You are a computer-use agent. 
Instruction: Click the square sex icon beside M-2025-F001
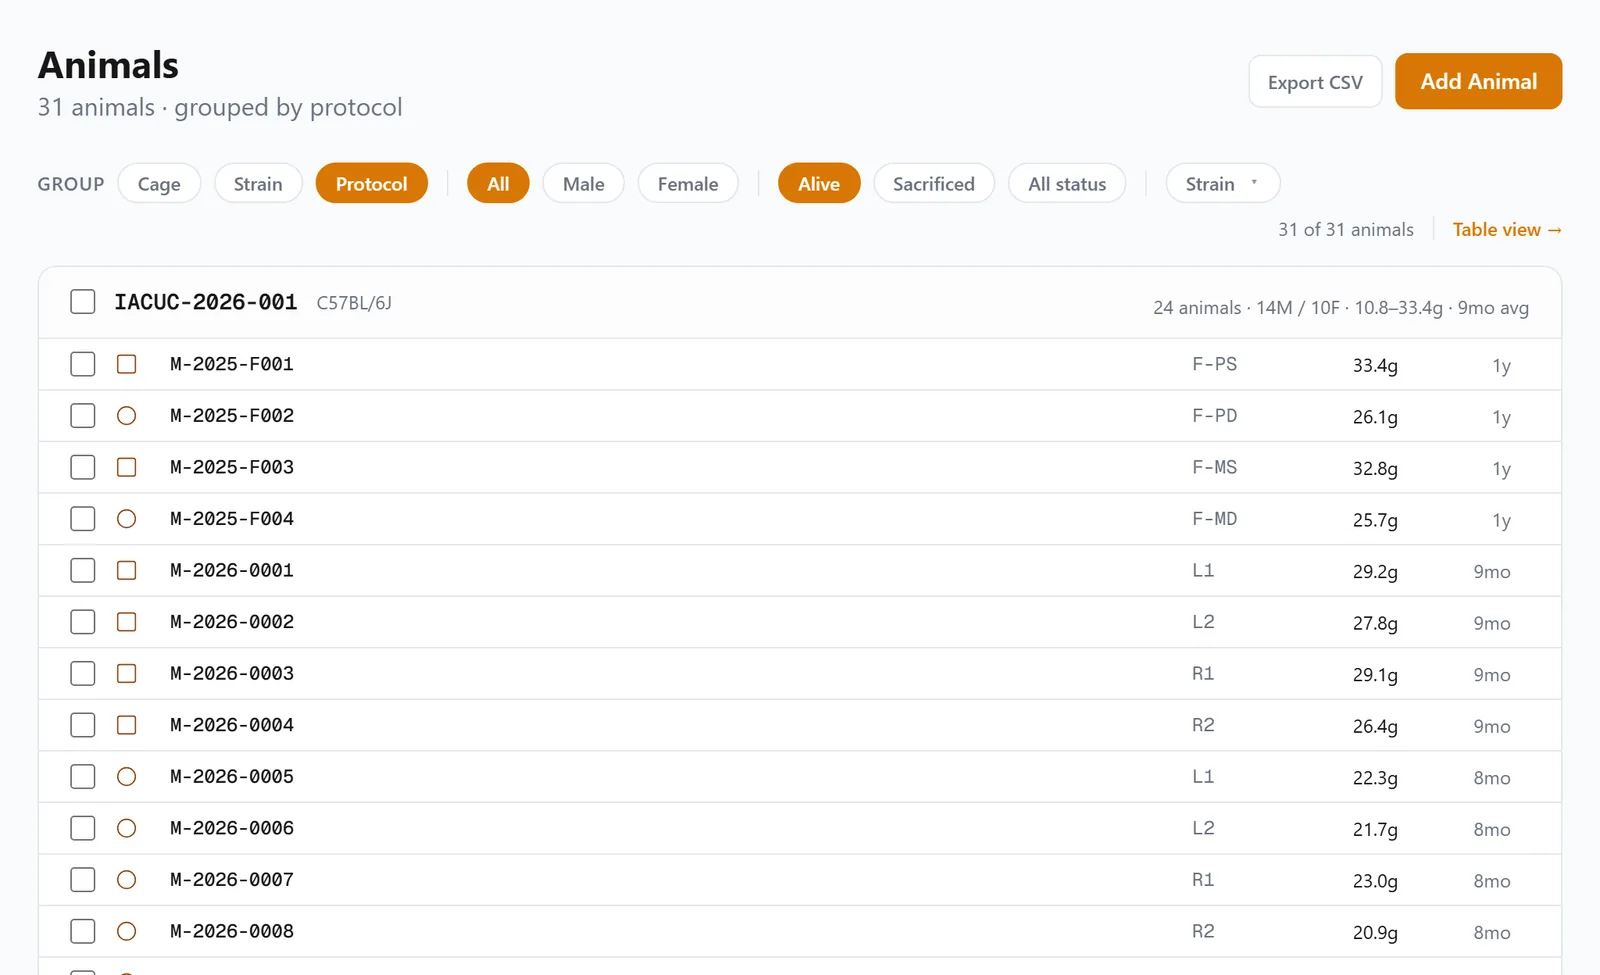[x=126, y=364]
